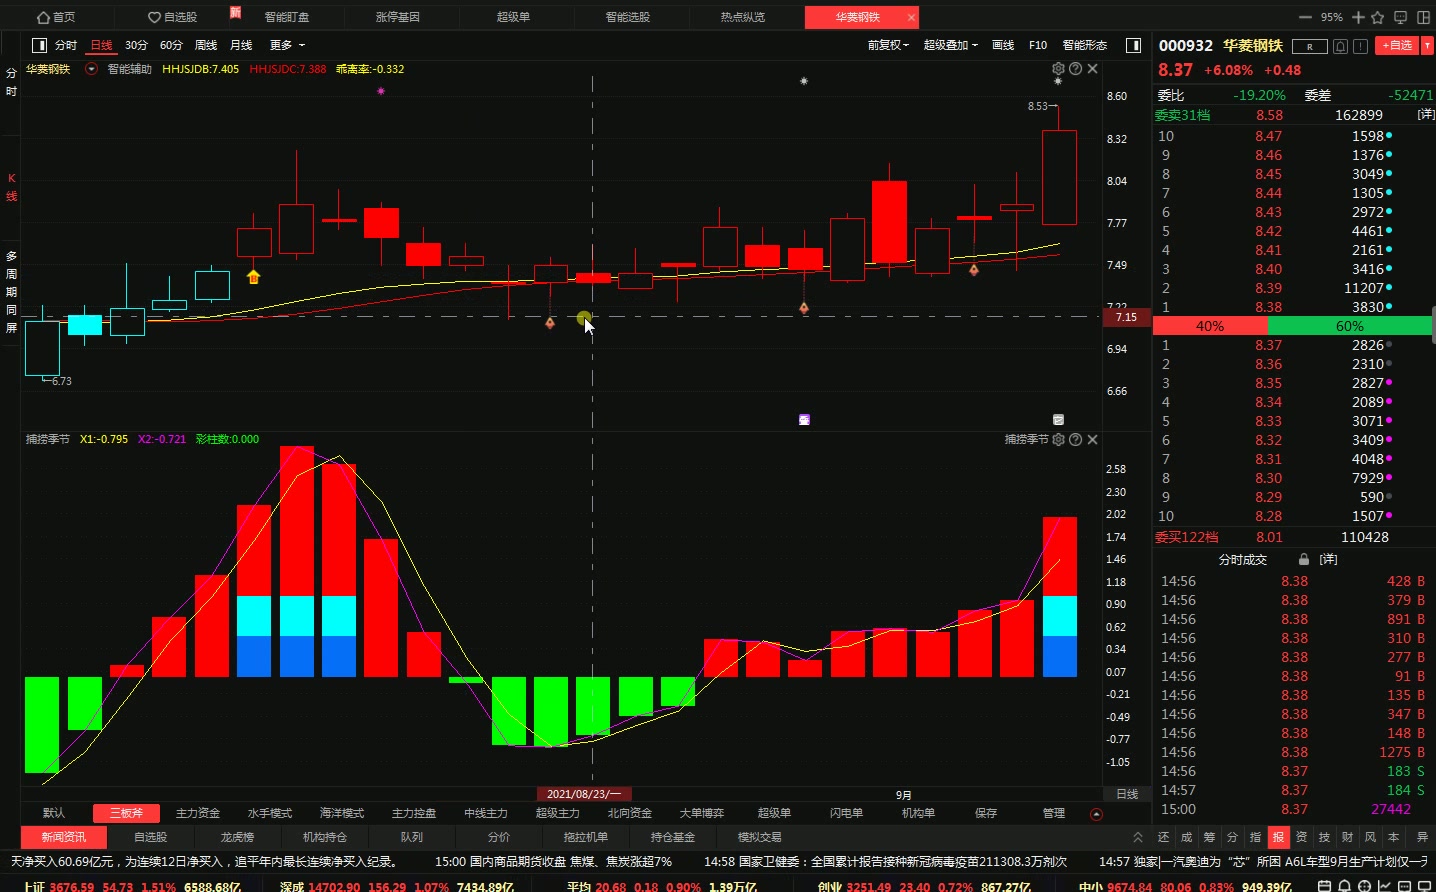This screenshot has height=892, width=1436.
Task: Expand the red circle arrow beside 管理
Action: (x=1096, y=814)
